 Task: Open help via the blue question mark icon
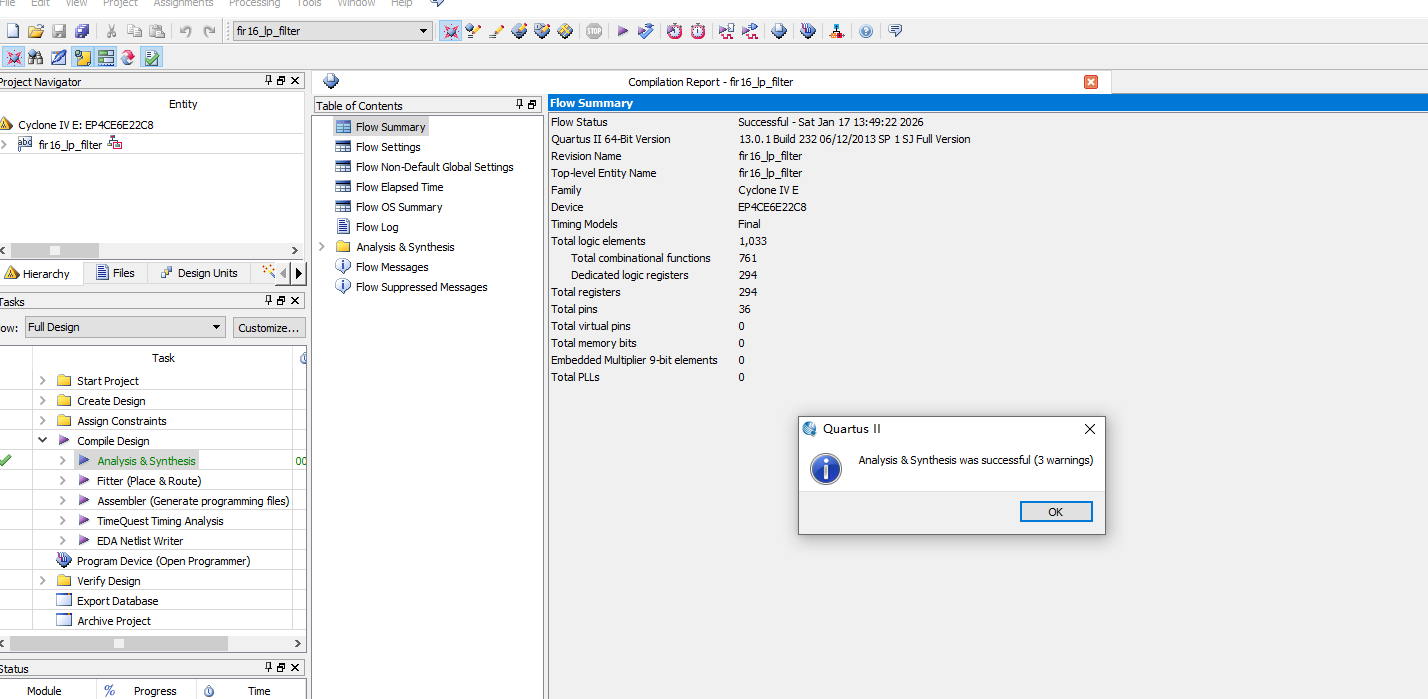pos(866,31)
